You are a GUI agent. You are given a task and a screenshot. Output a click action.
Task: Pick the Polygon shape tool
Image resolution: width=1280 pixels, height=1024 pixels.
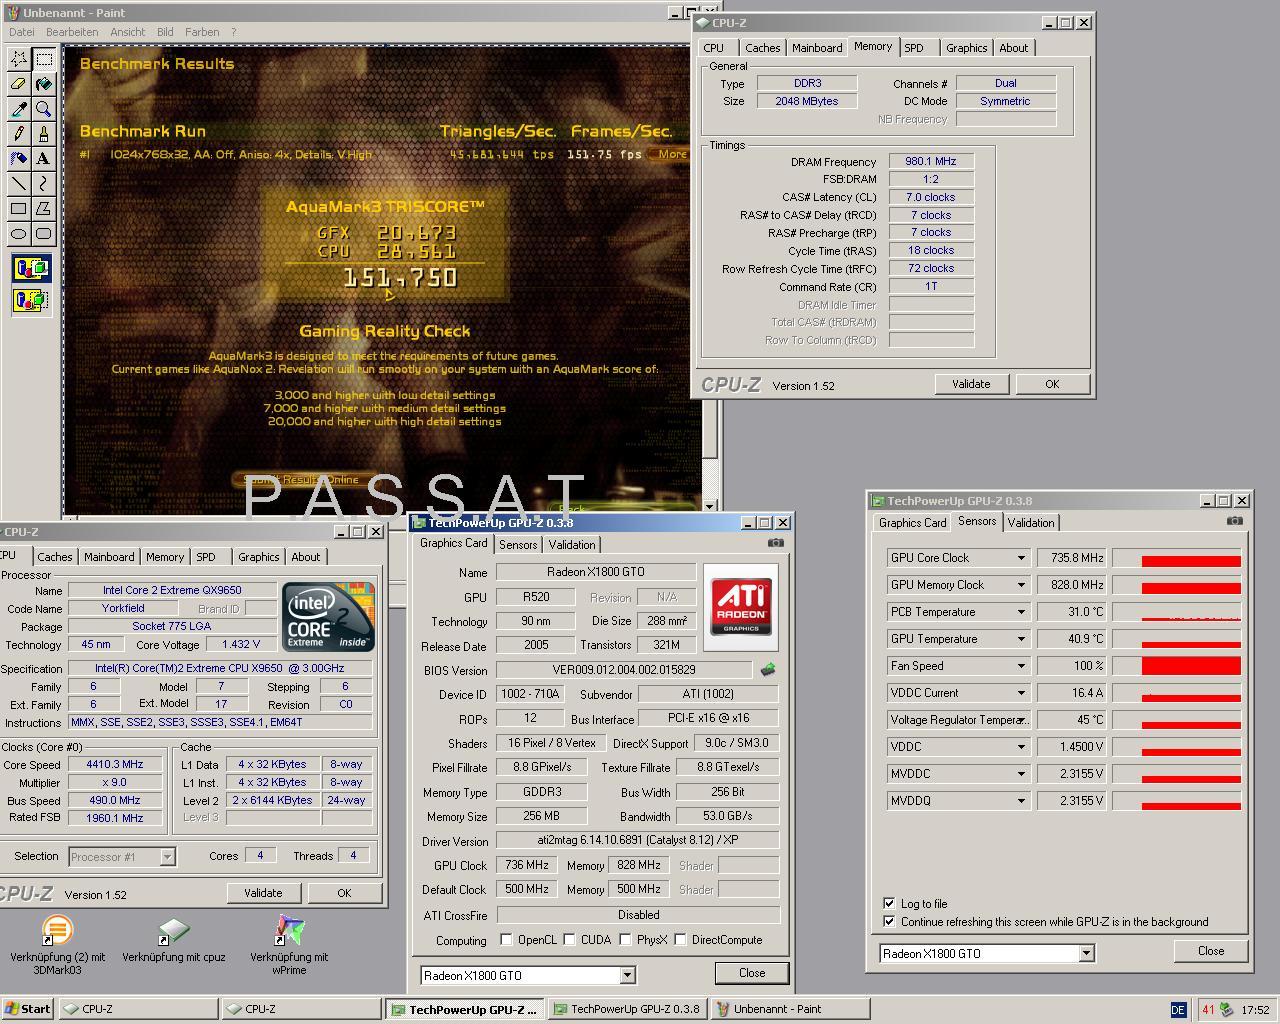(x=44, y=209)
